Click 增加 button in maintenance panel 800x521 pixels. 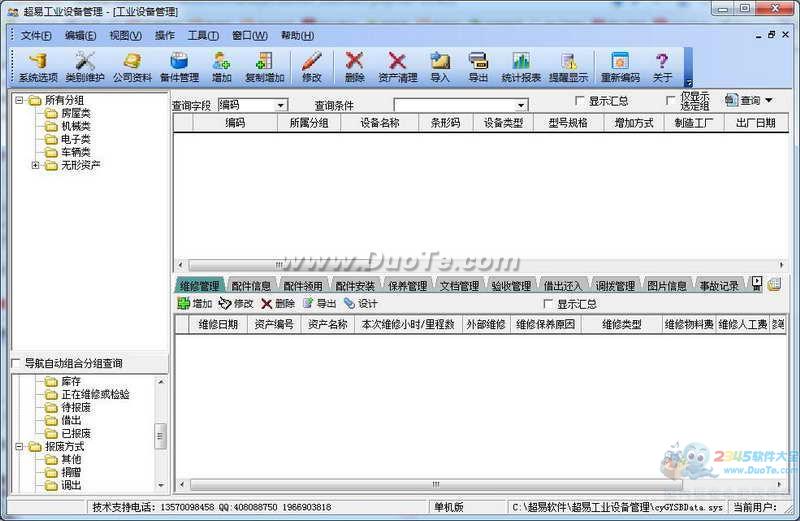(194, 304)
